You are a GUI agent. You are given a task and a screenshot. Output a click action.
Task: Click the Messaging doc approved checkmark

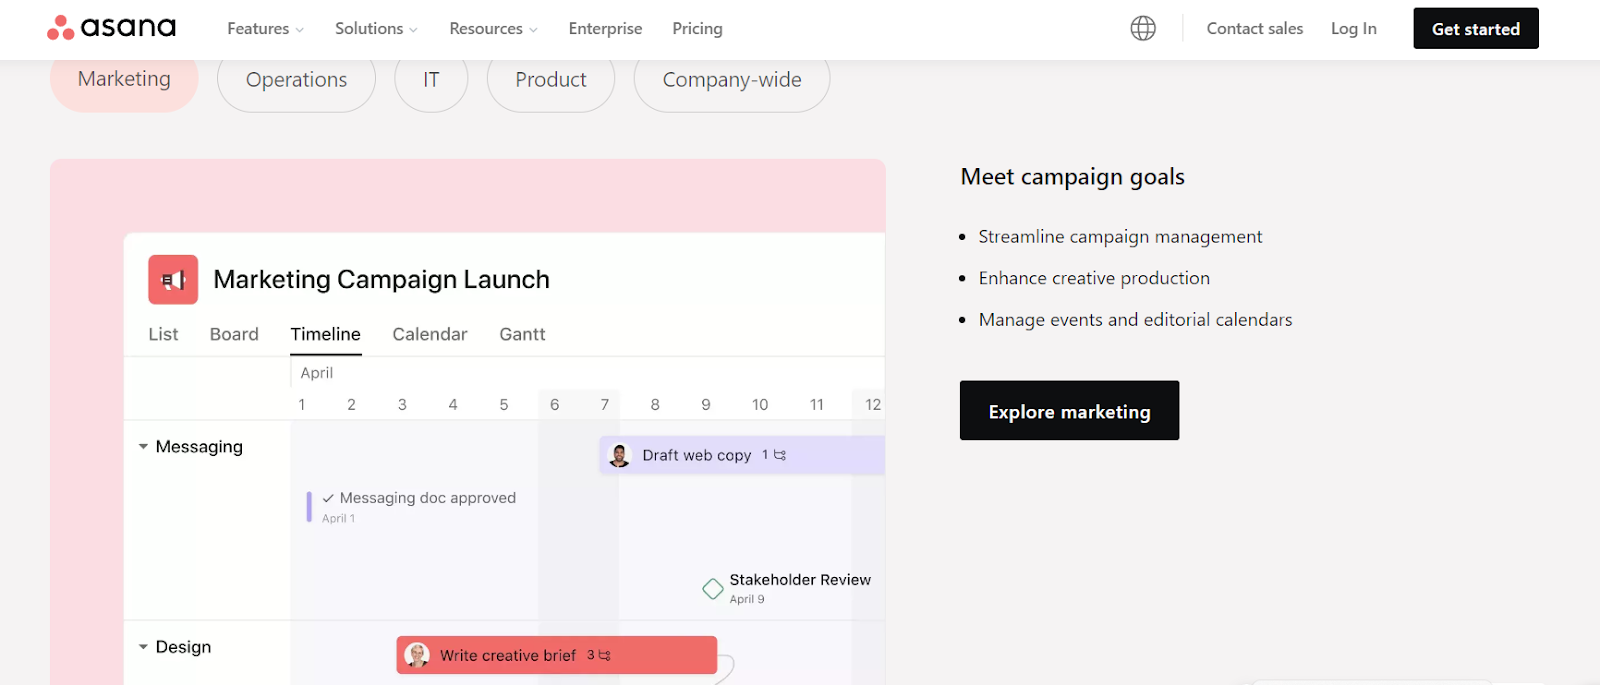coord(328,498)
